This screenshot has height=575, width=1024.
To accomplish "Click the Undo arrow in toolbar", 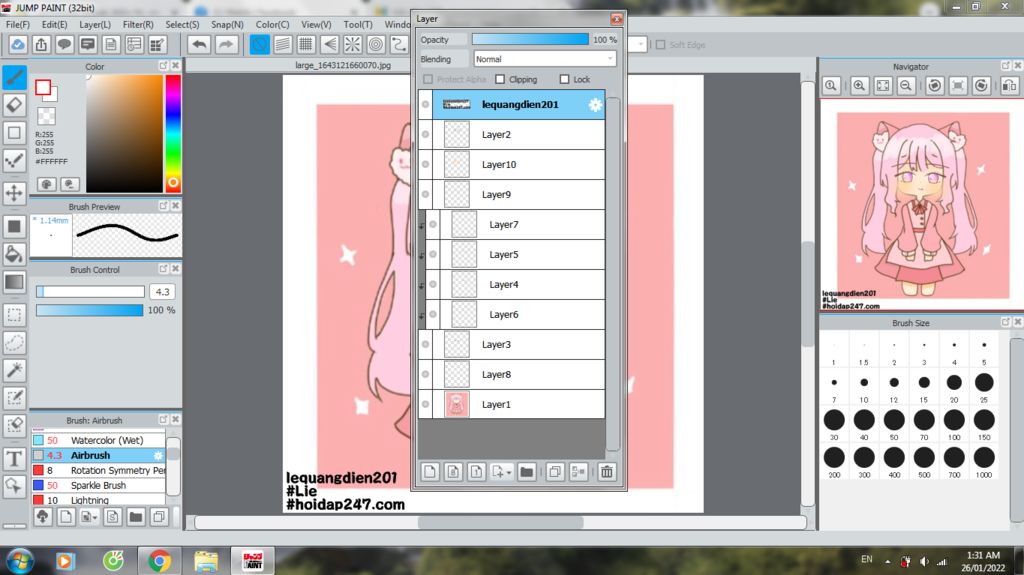I will coord(199,44).
